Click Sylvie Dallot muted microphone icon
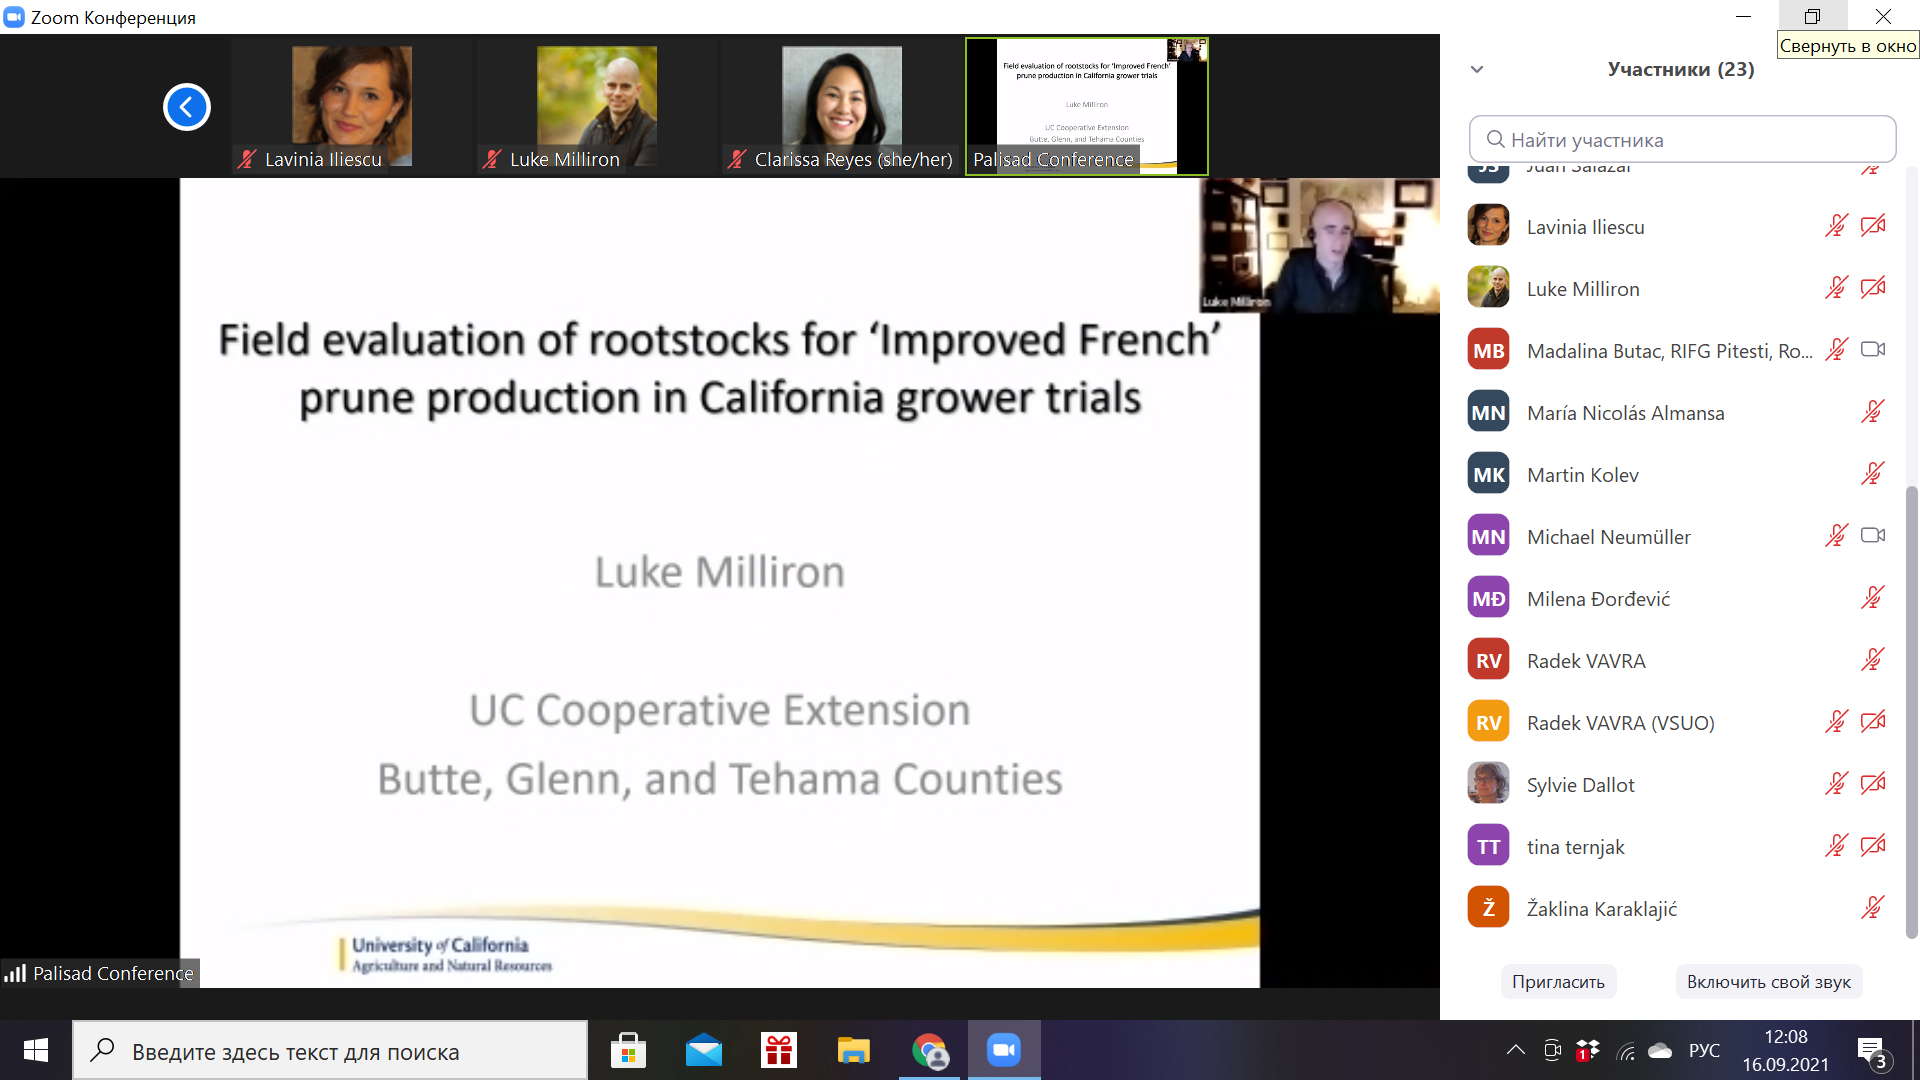The width and height of the screenshot is (1920, 1080). coord(1836,784)
